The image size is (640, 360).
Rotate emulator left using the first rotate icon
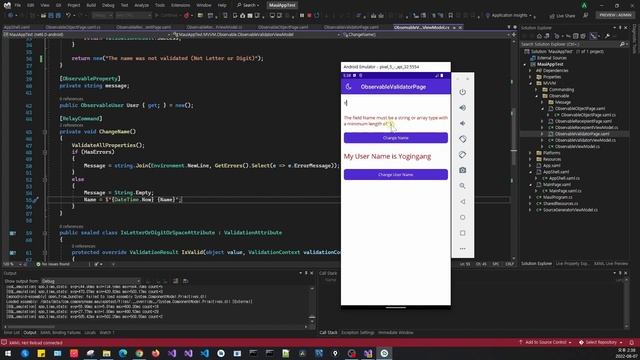462,139
